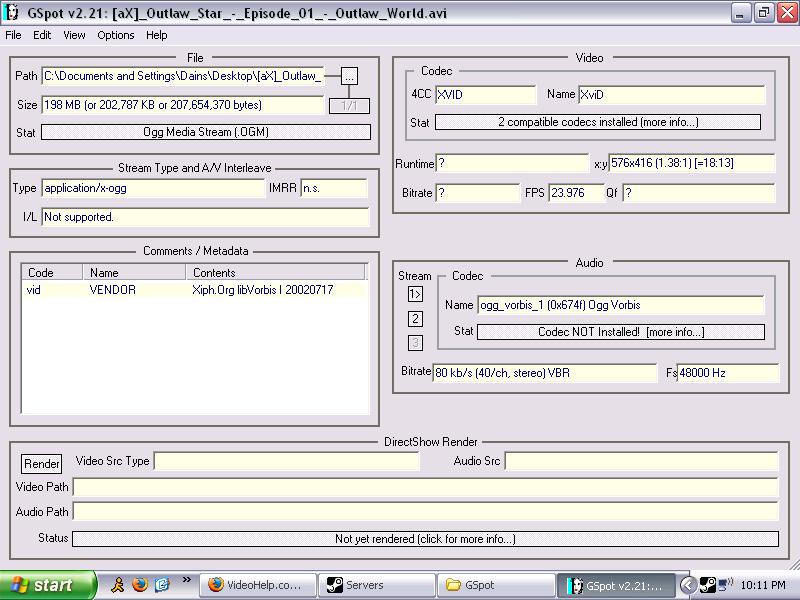
Task: Open the Edit menu
Action: (x=42, y=35)
